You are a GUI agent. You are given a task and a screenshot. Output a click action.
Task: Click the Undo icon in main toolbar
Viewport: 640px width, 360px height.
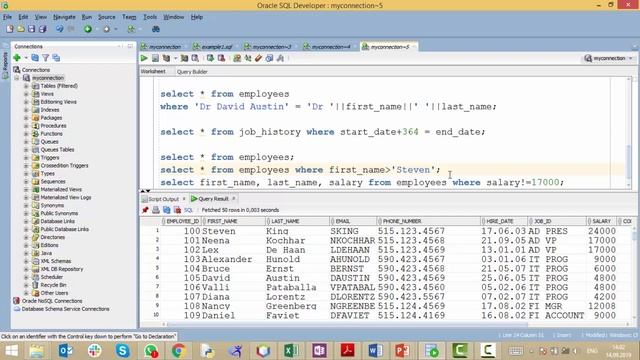(x=60, y=29)
